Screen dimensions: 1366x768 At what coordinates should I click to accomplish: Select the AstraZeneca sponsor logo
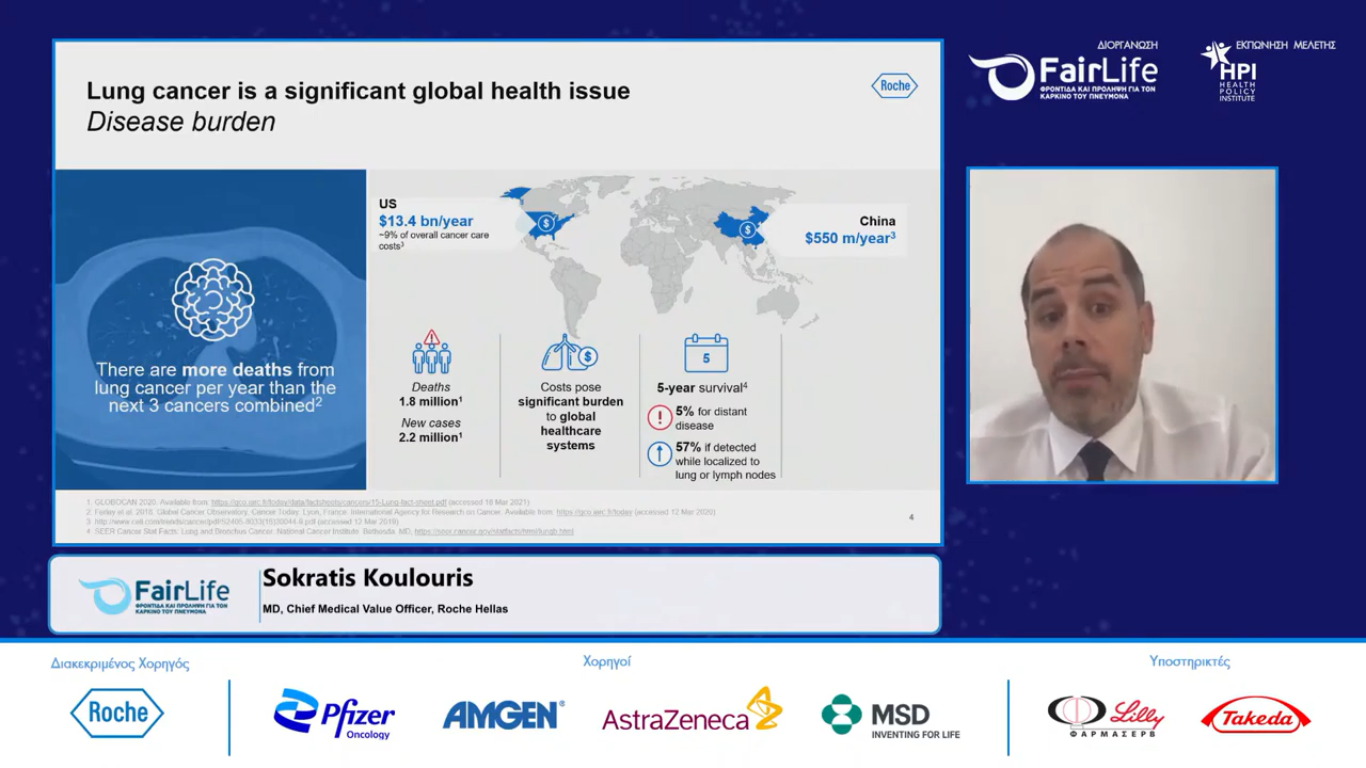(691, 712)
